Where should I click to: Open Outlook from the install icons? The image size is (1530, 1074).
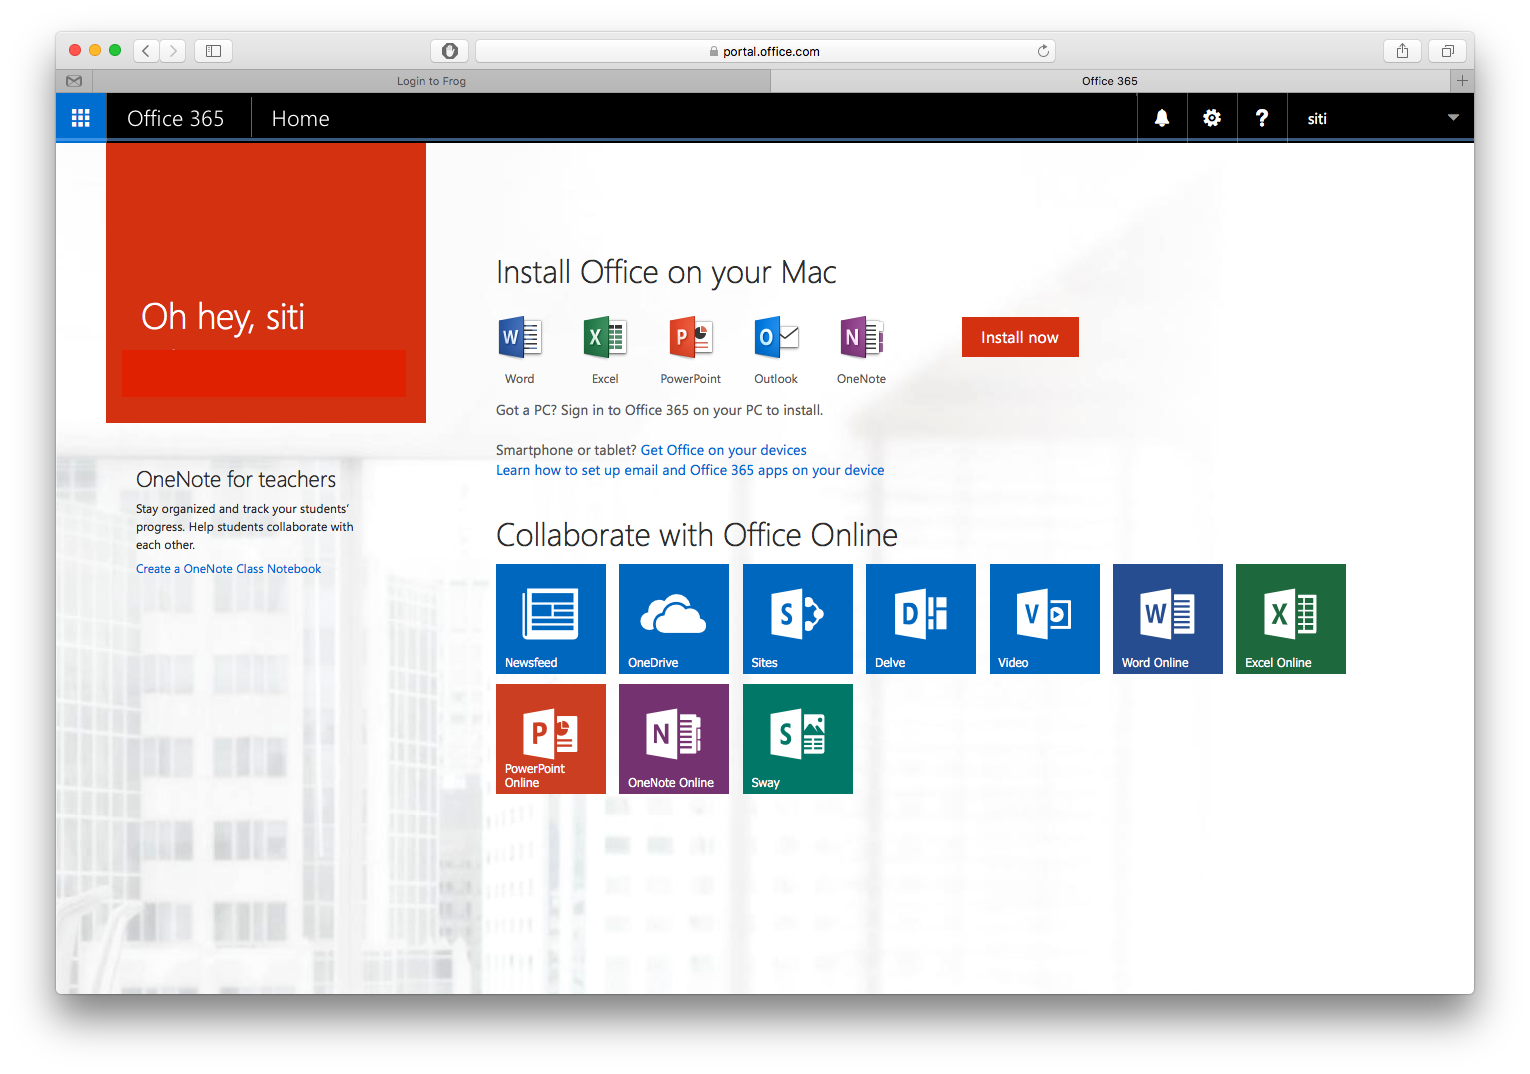click(775, 340)
